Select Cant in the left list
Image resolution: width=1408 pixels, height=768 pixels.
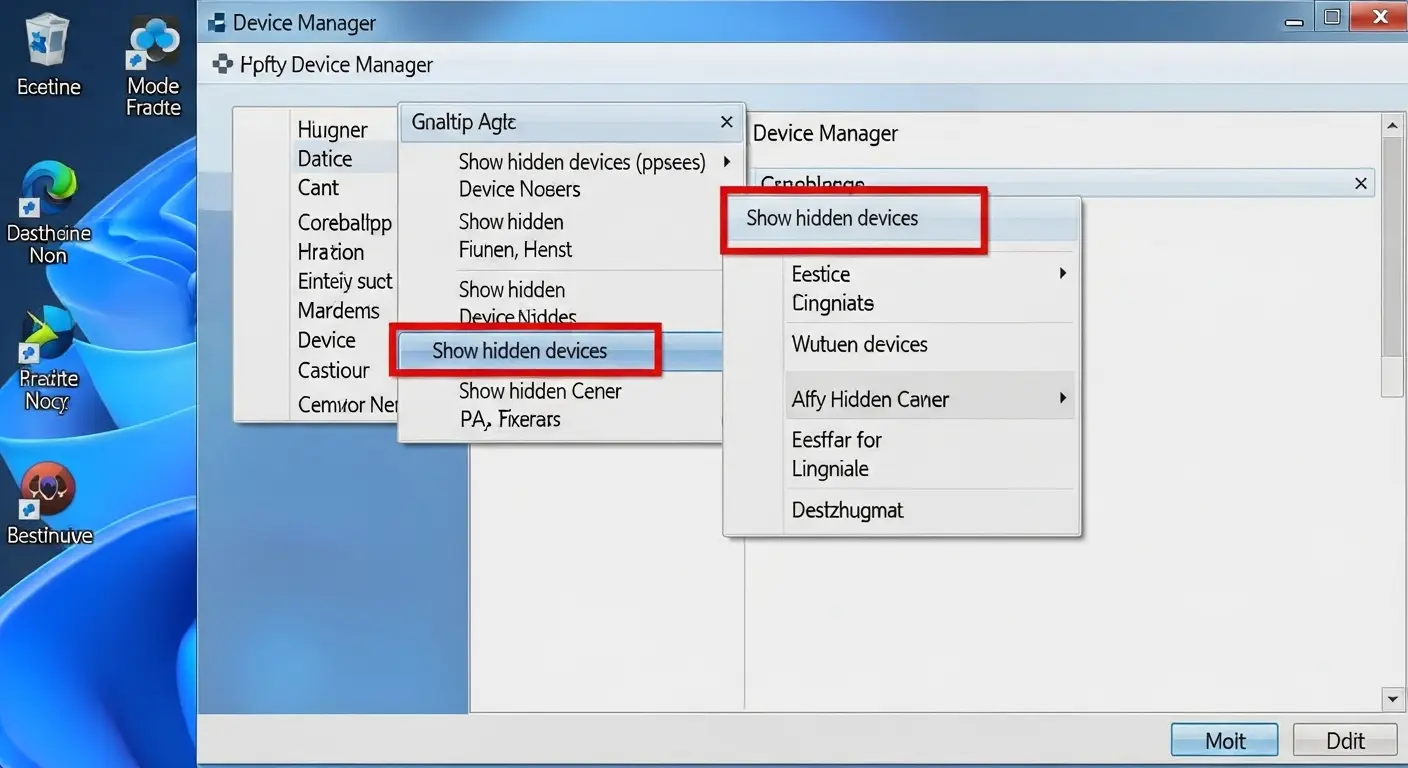318,188
